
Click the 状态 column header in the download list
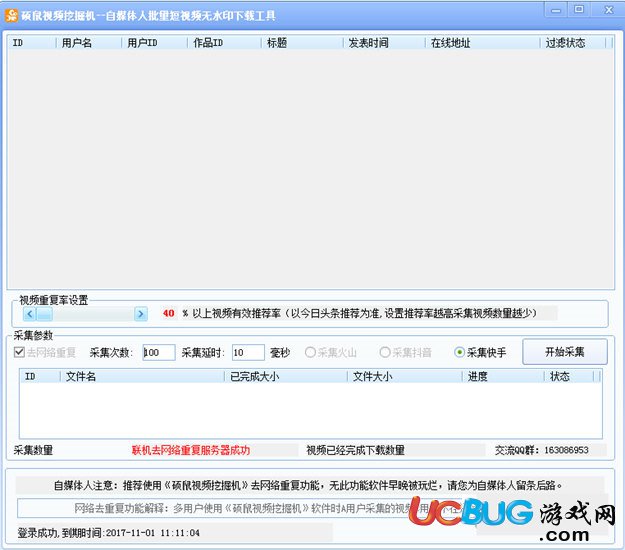point(569,376)
